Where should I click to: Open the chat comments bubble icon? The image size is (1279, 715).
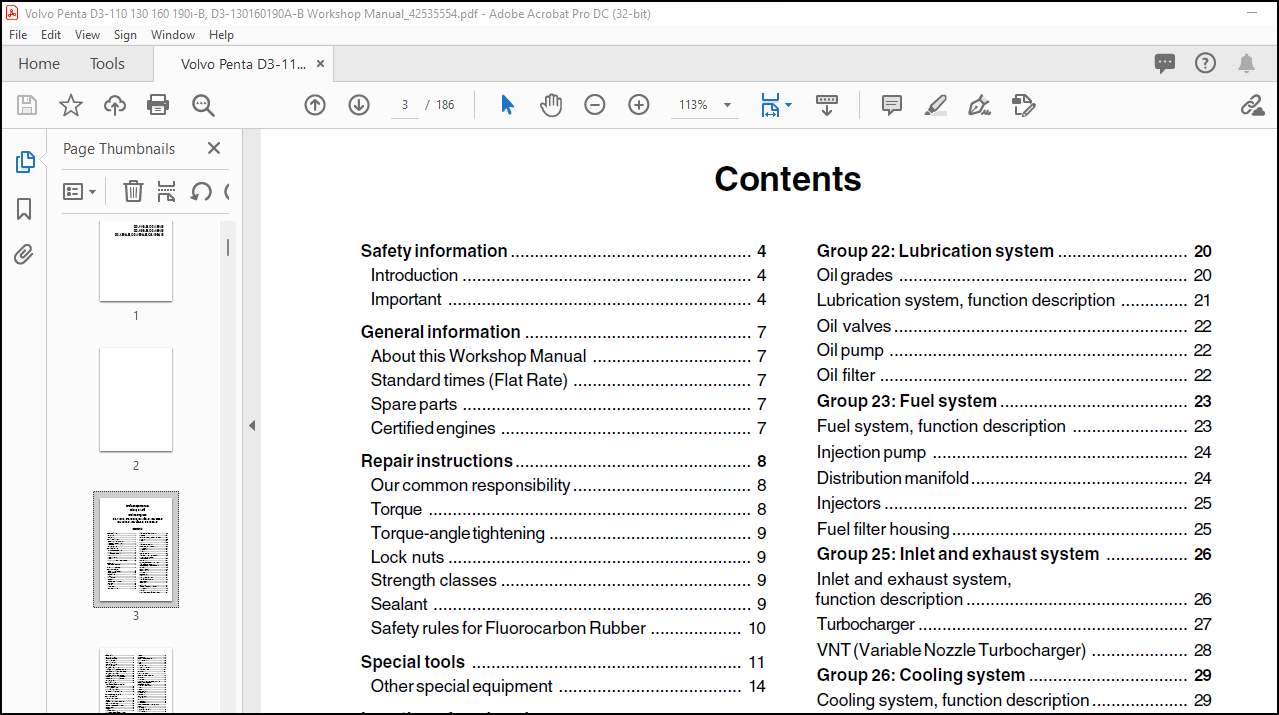pos(1165,63)
